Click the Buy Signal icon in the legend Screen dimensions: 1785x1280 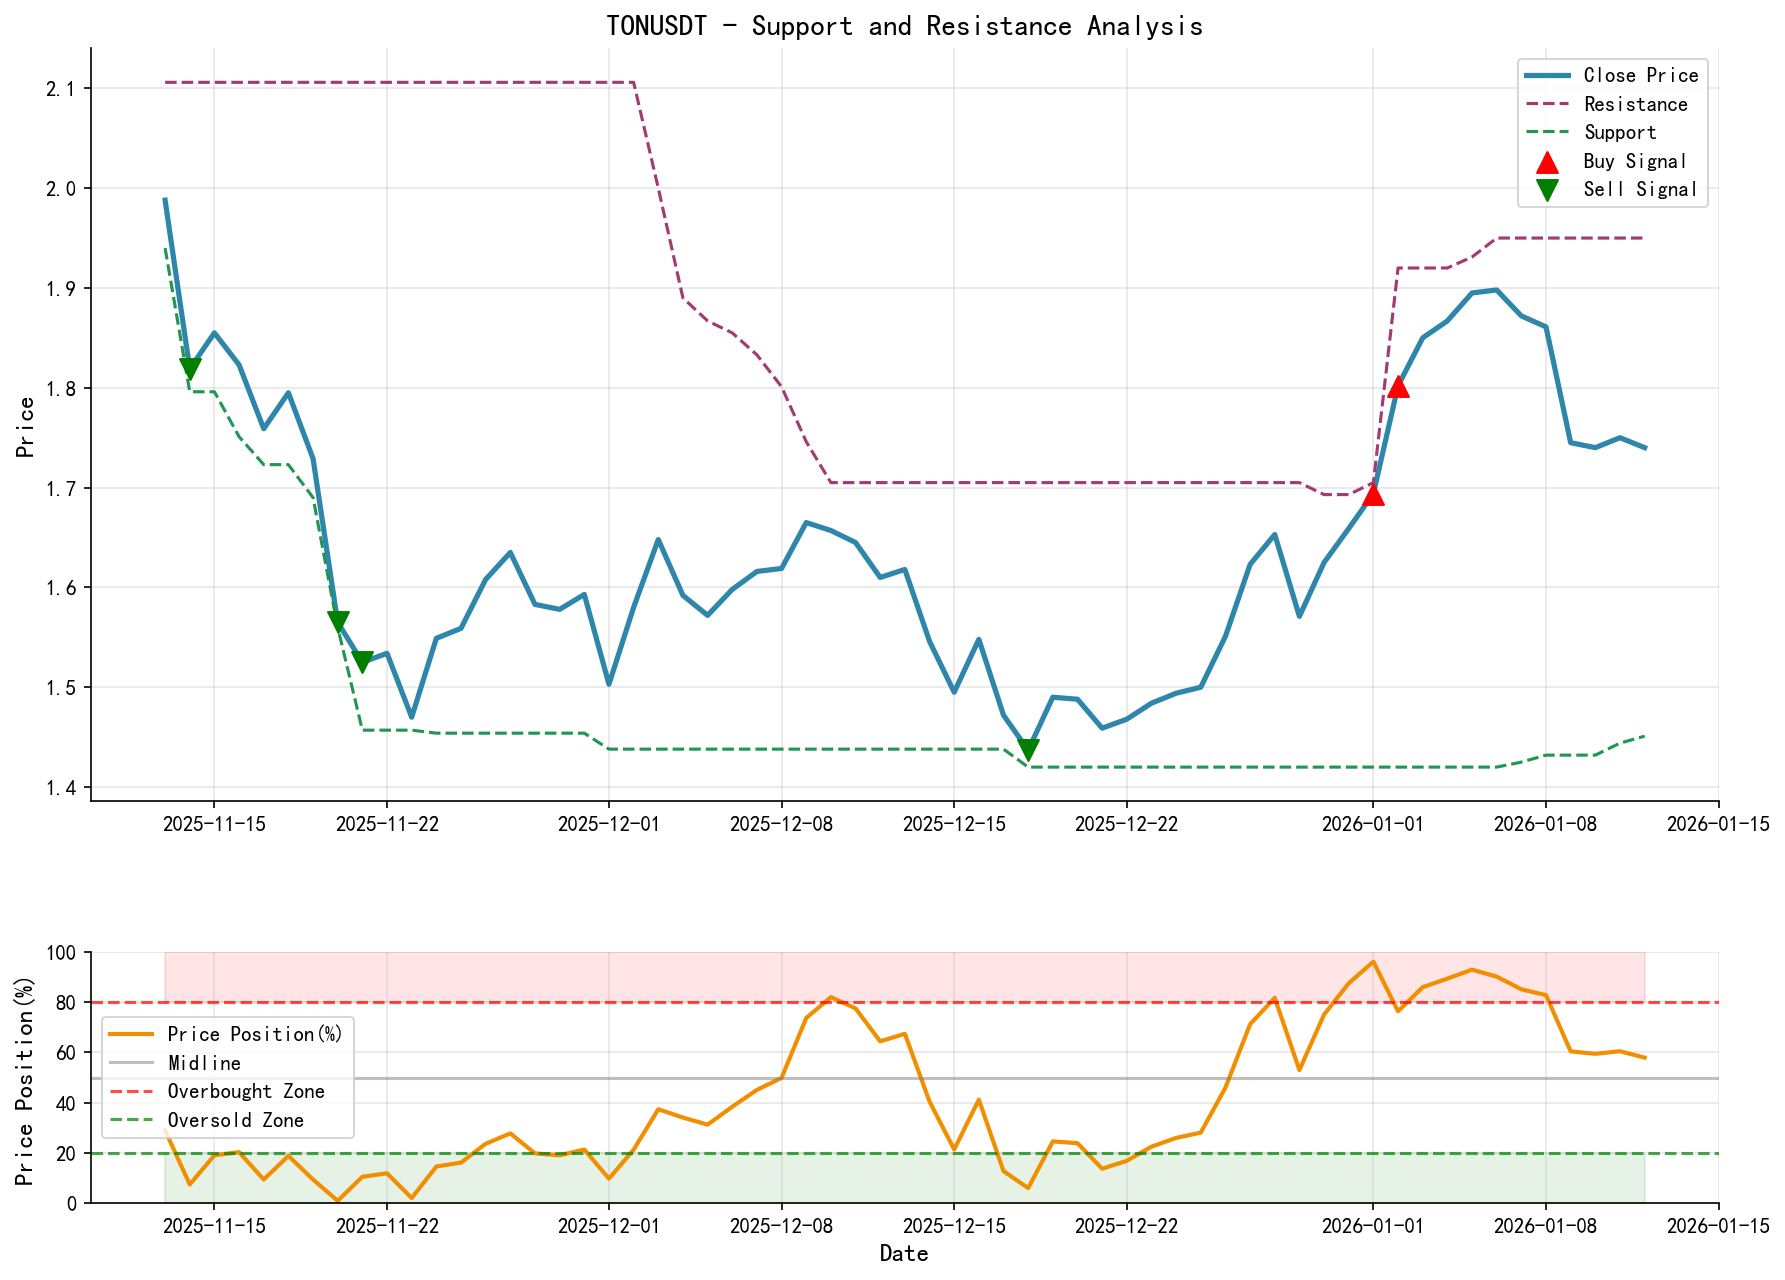pyautogui.click(x=1545, y=160)
